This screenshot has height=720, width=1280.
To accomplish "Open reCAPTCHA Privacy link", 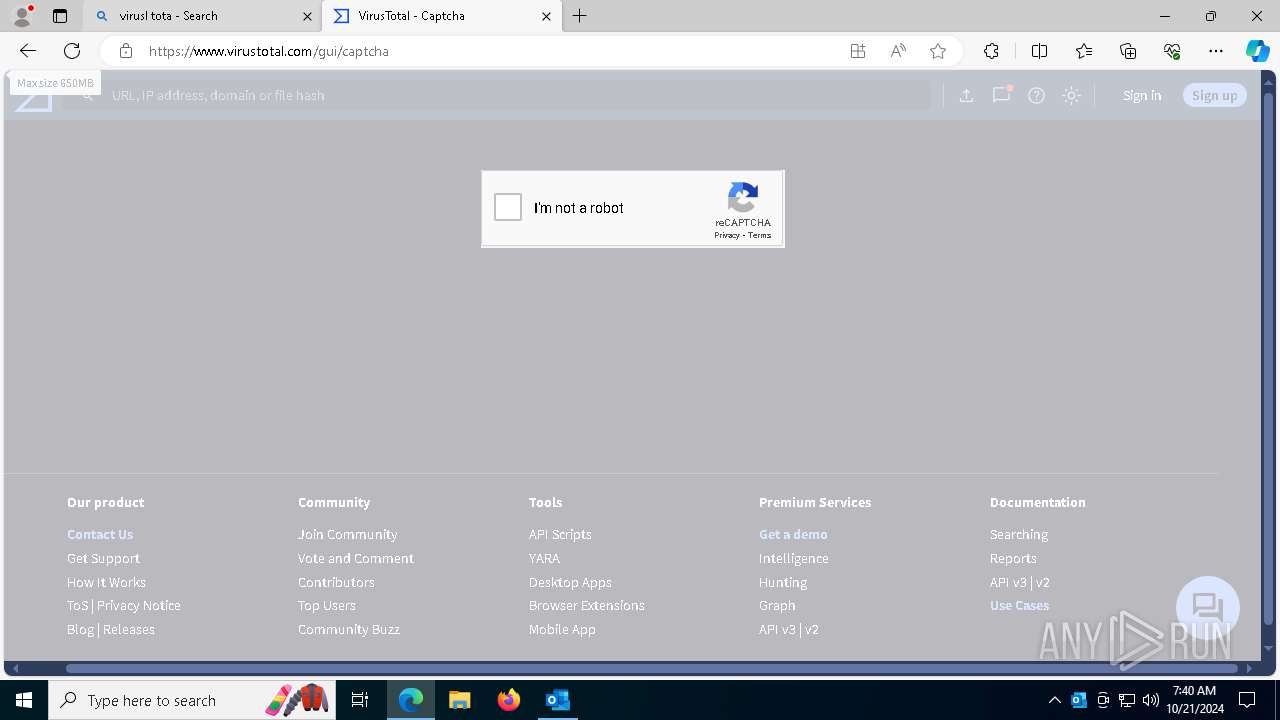I will point(727,235).
